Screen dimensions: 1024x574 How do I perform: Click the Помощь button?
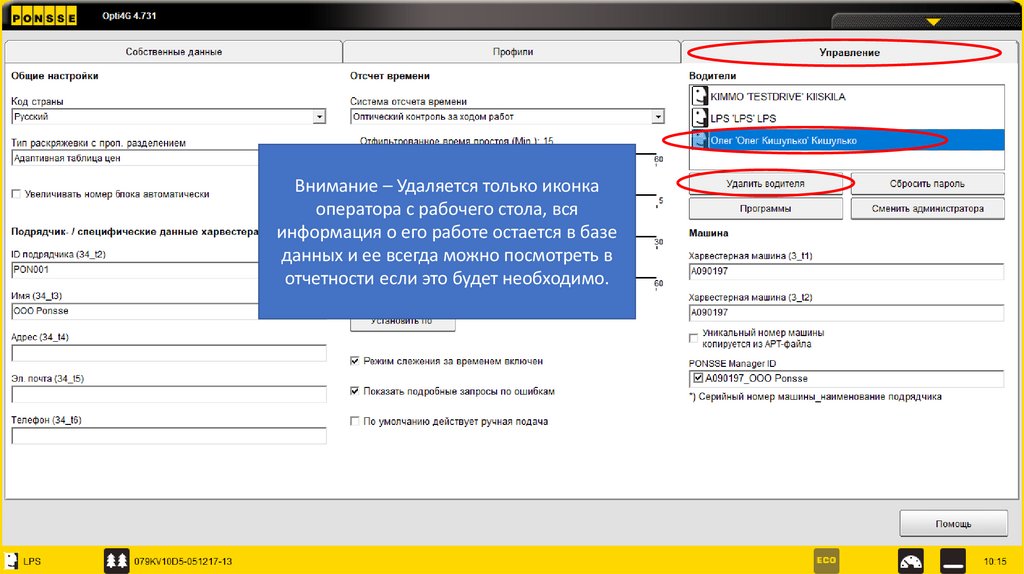click(953, 524)
